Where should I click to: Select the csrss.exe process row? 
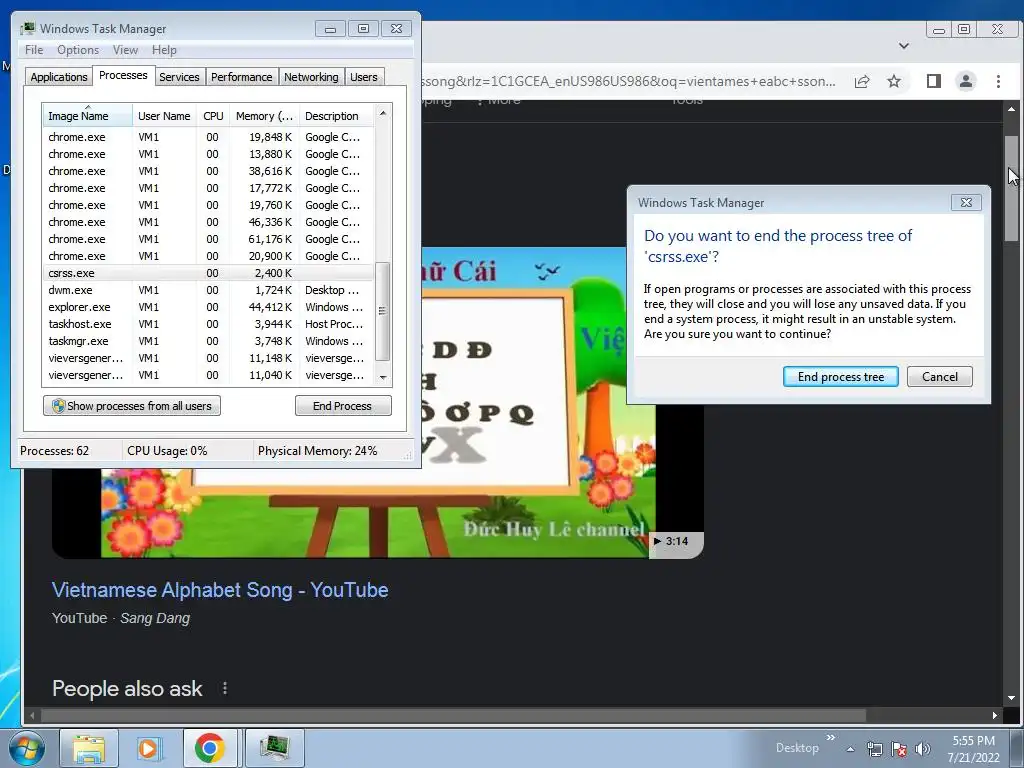point(208,273)
